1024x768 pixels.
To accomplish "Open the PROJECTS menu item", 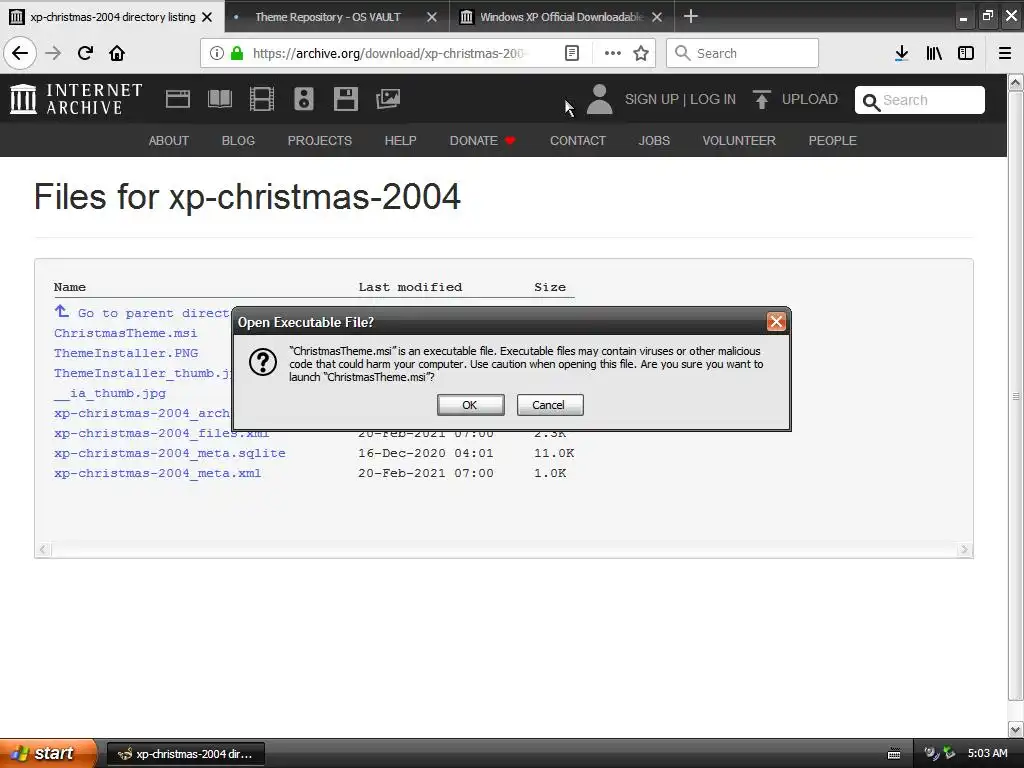I will tap(320, 140).
